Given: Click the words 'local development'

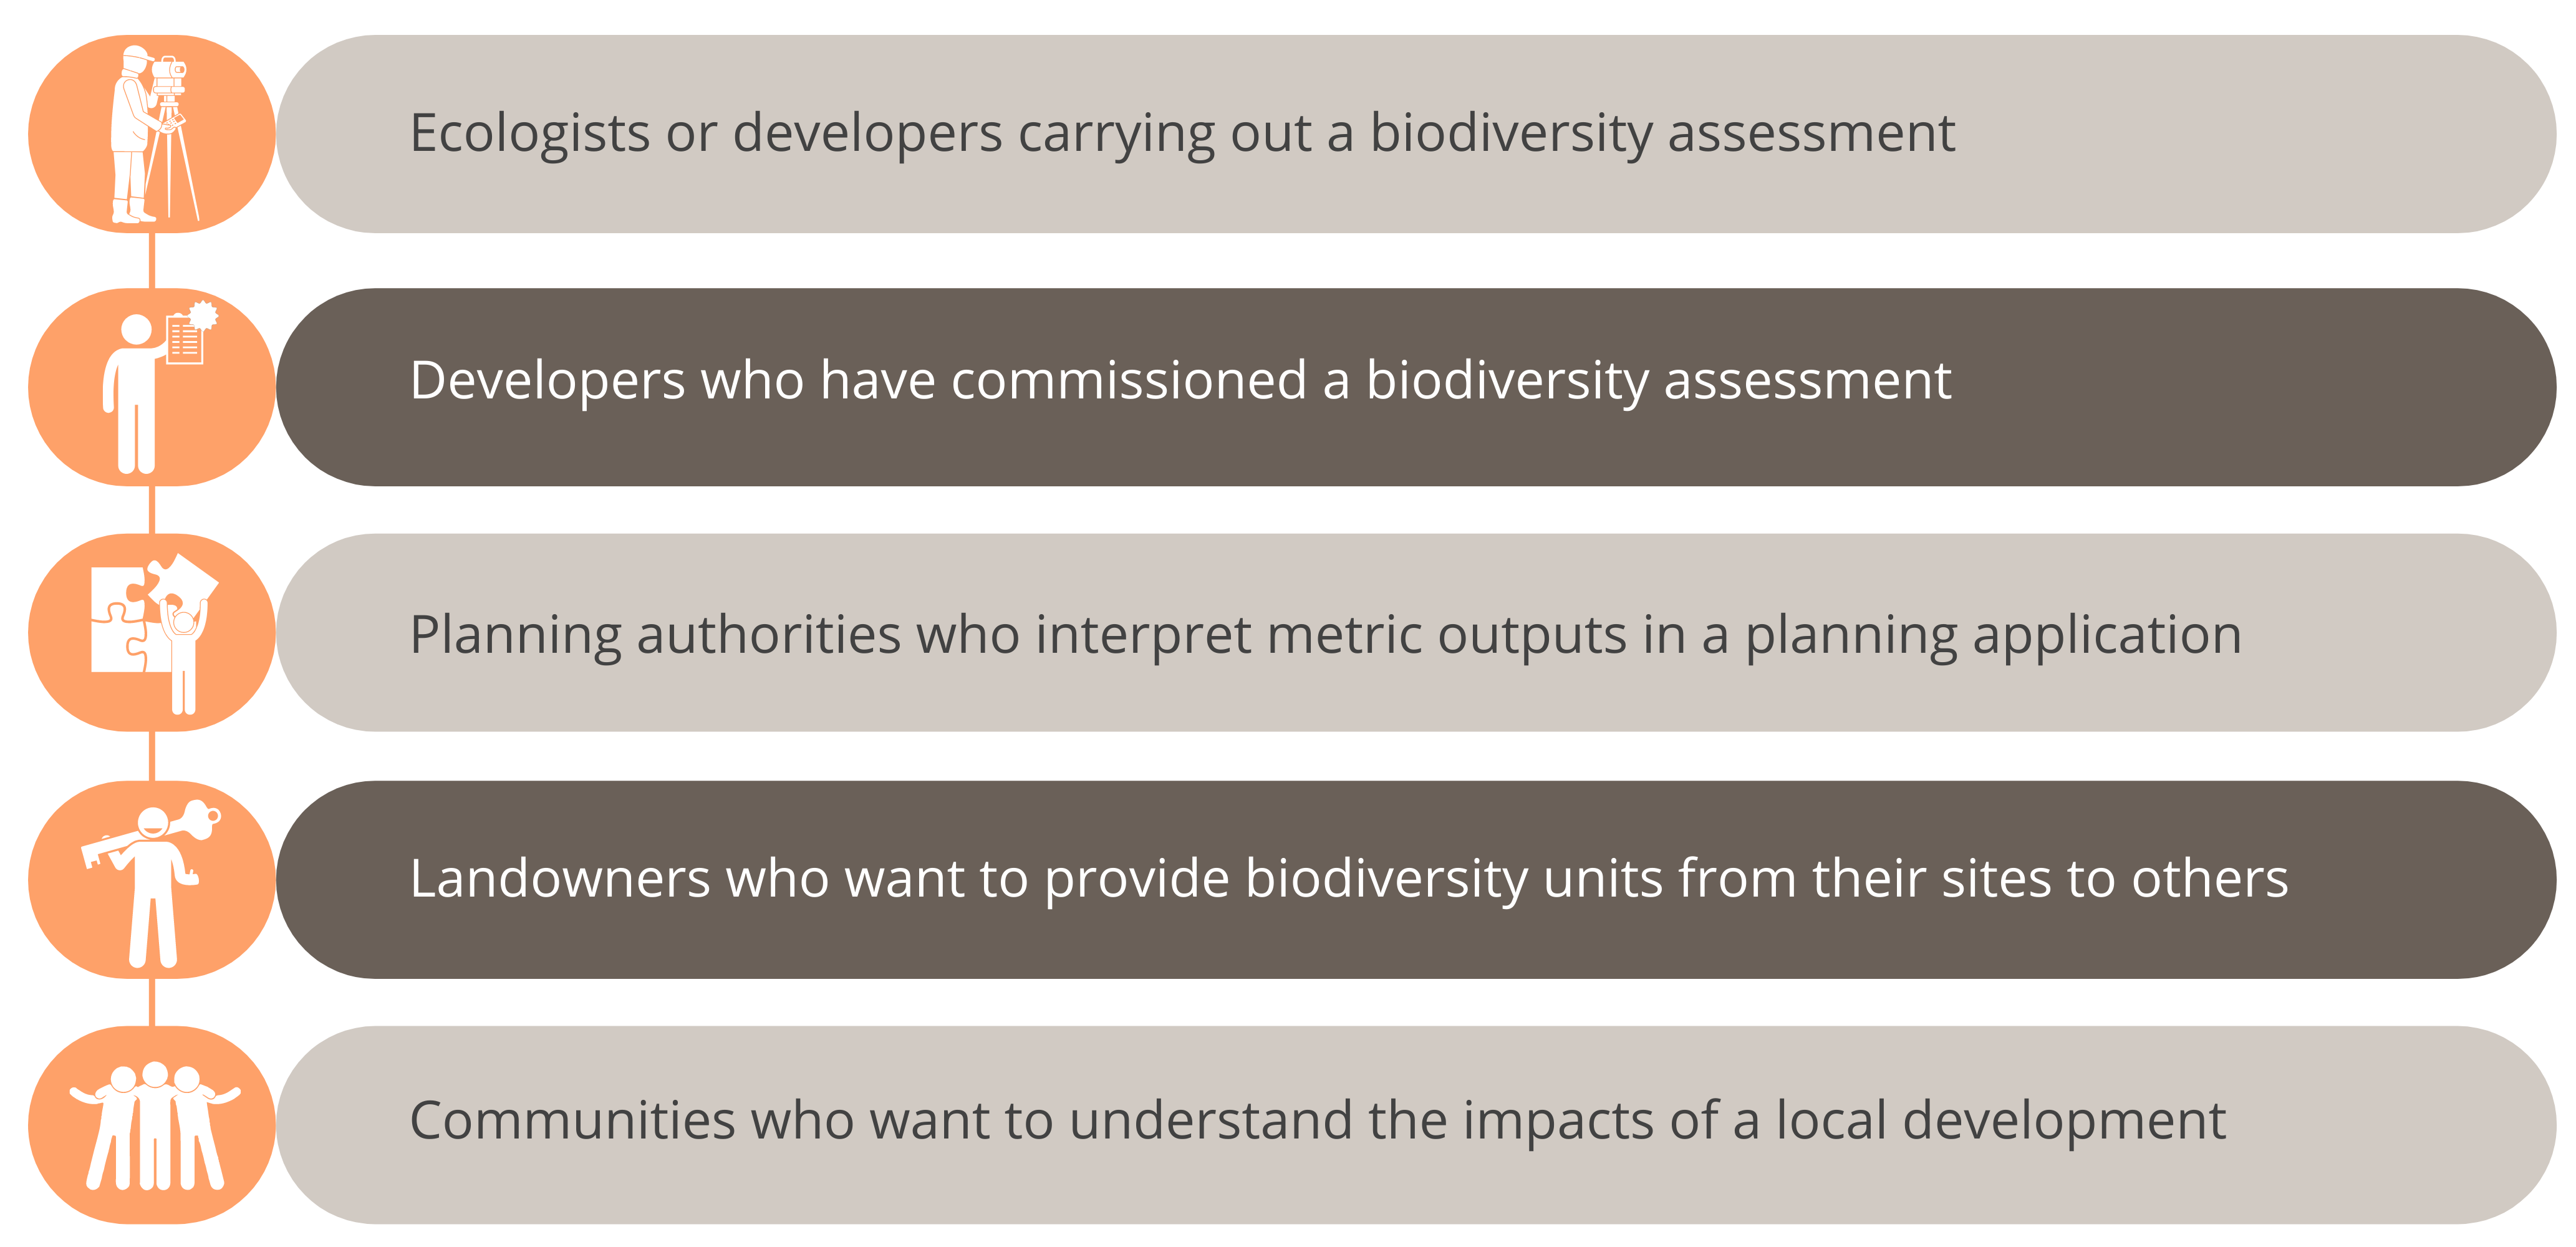Looking at the screenshot, I should [2001, 1121].
